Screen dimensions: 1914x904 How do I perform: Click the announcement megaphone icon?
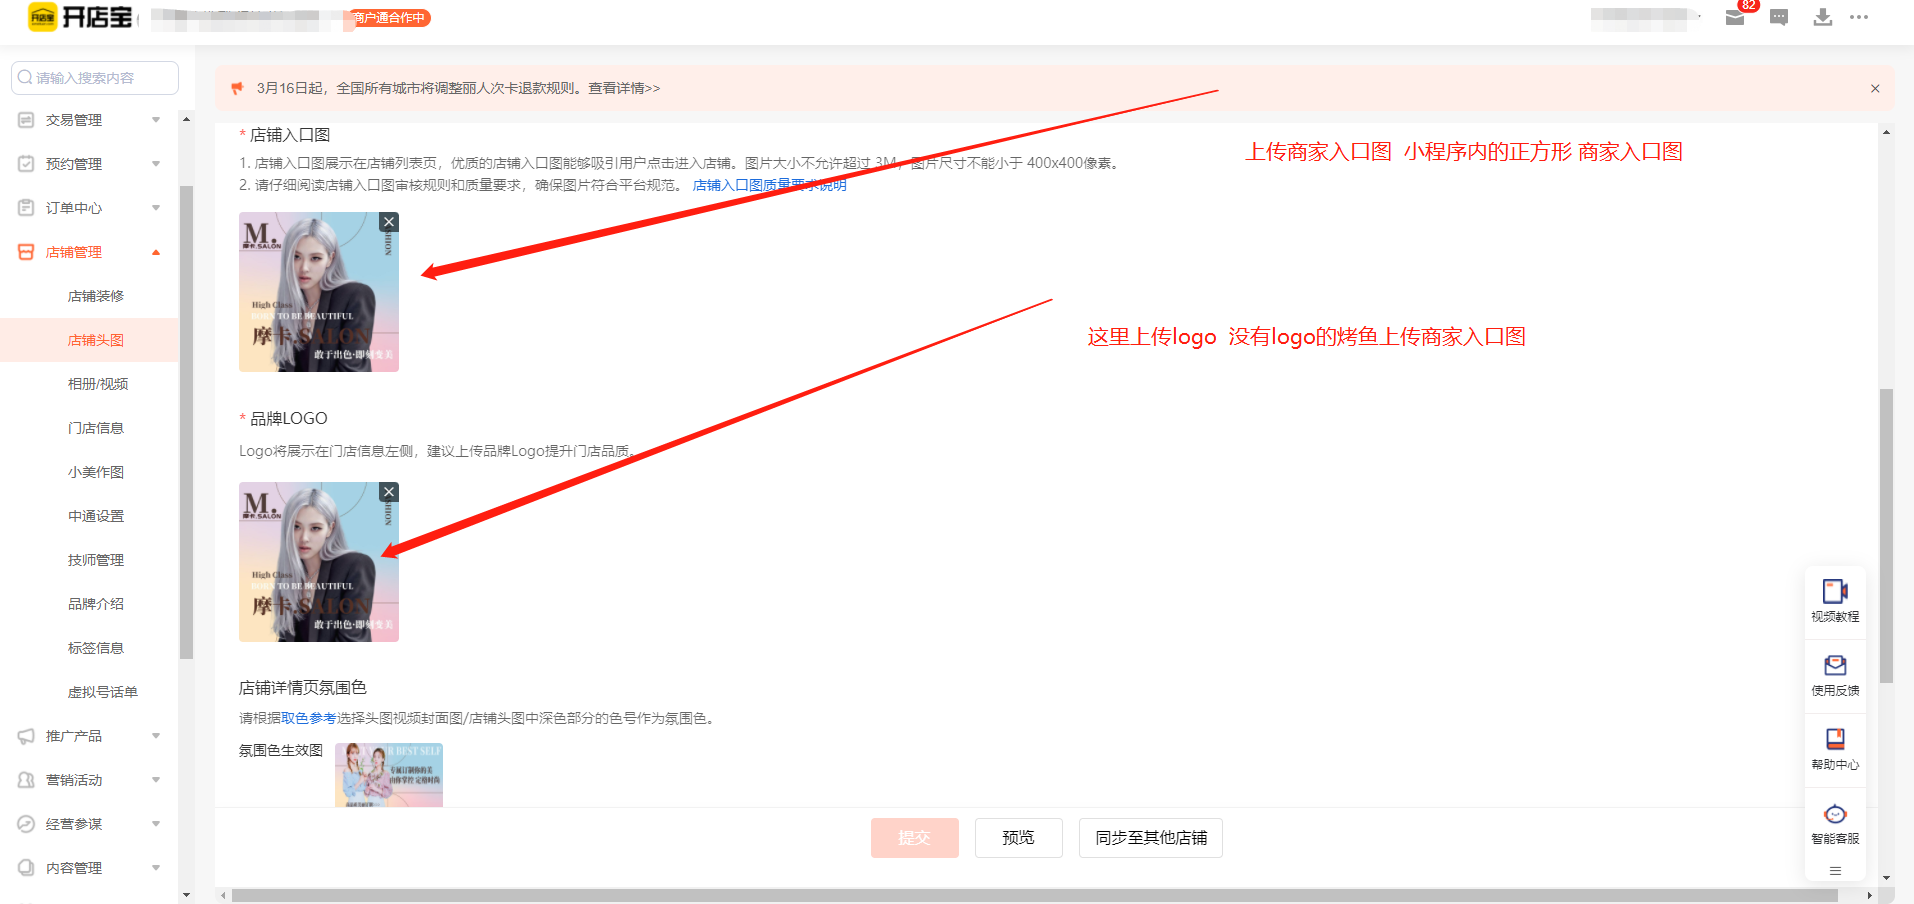click(x=237, y=88)
